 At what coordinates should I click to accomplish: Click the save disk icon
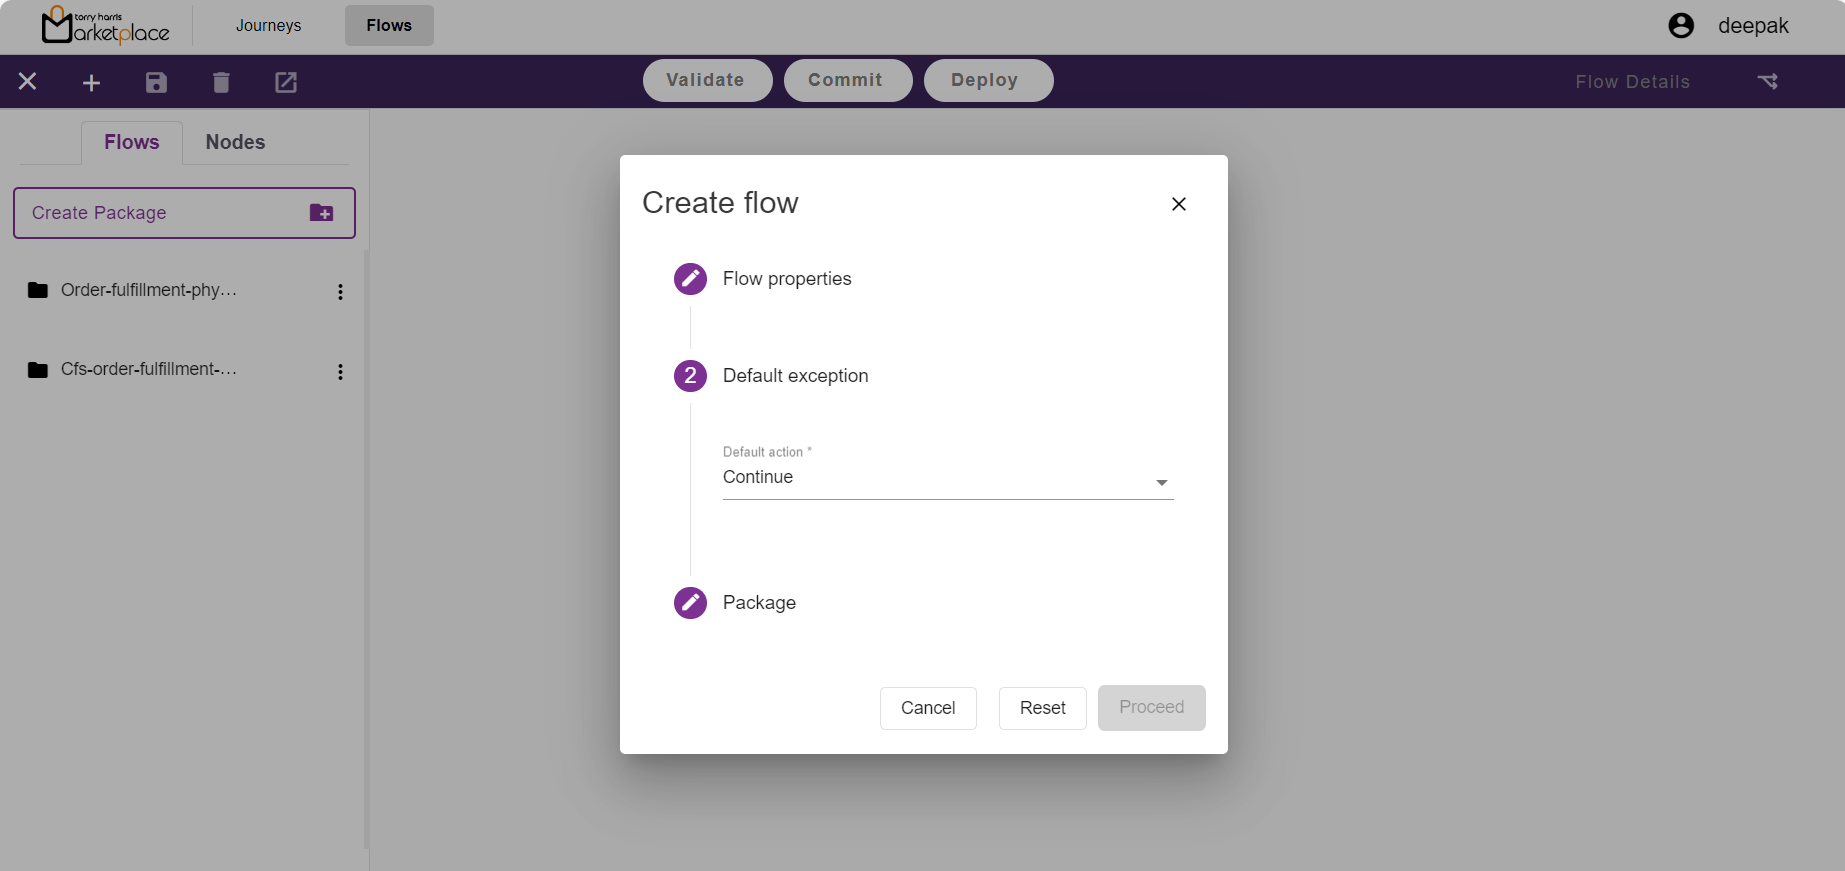point(156,83)
